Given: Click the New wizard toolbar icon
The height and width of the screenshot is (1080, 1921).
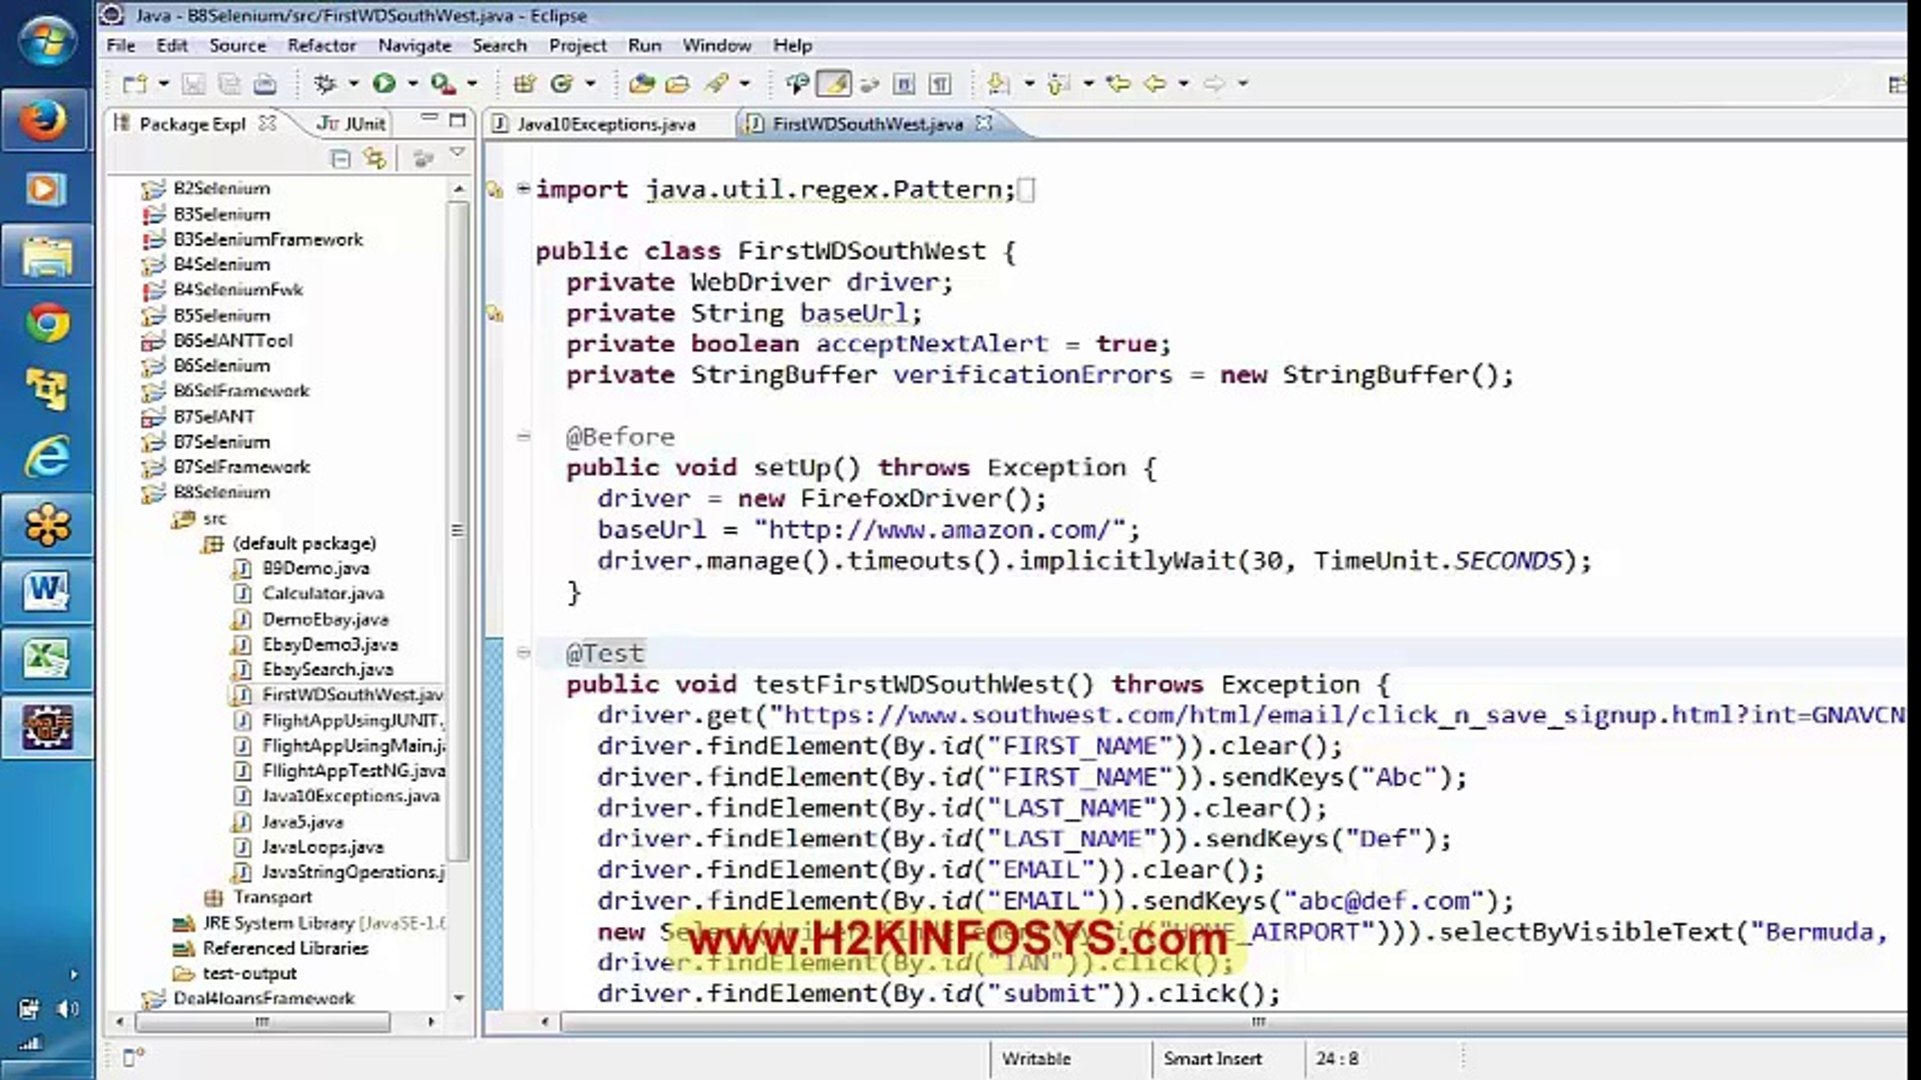Looking at the screenshot, I should click(x=135, y=84).
